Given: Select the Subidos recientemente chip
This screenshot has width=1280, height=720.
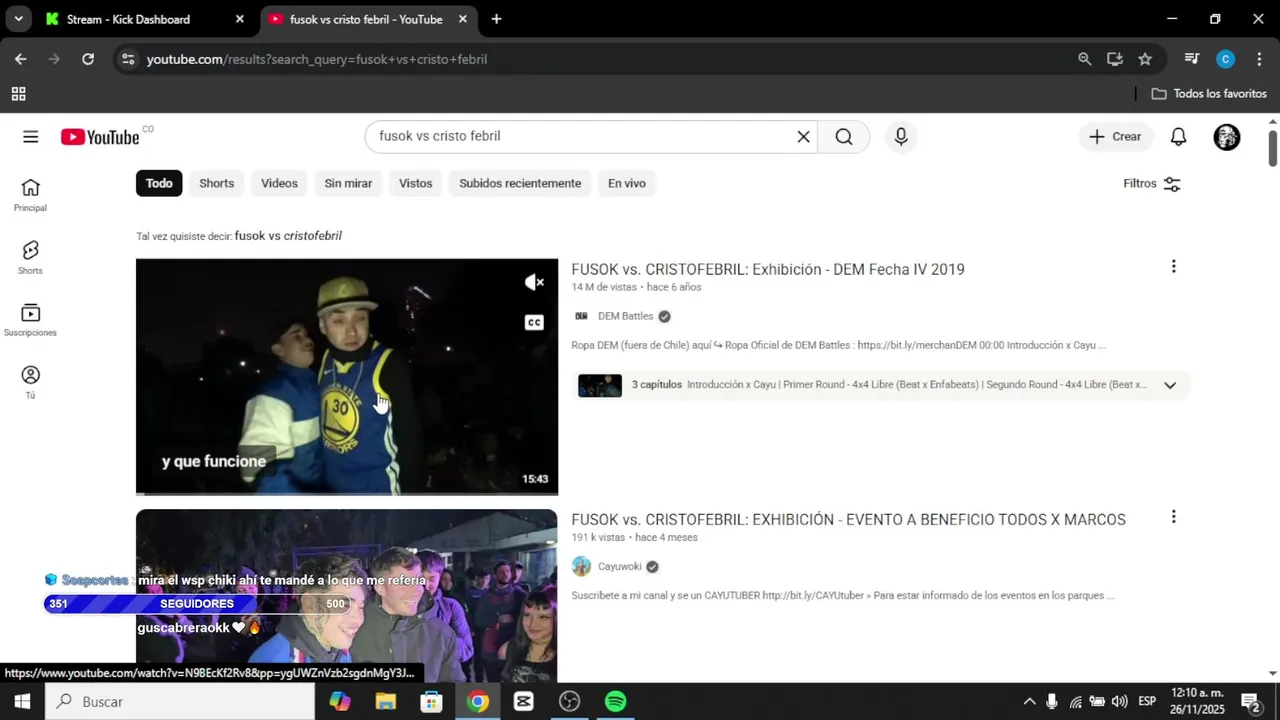Looking at the screenshot, I should coord(520,183).
